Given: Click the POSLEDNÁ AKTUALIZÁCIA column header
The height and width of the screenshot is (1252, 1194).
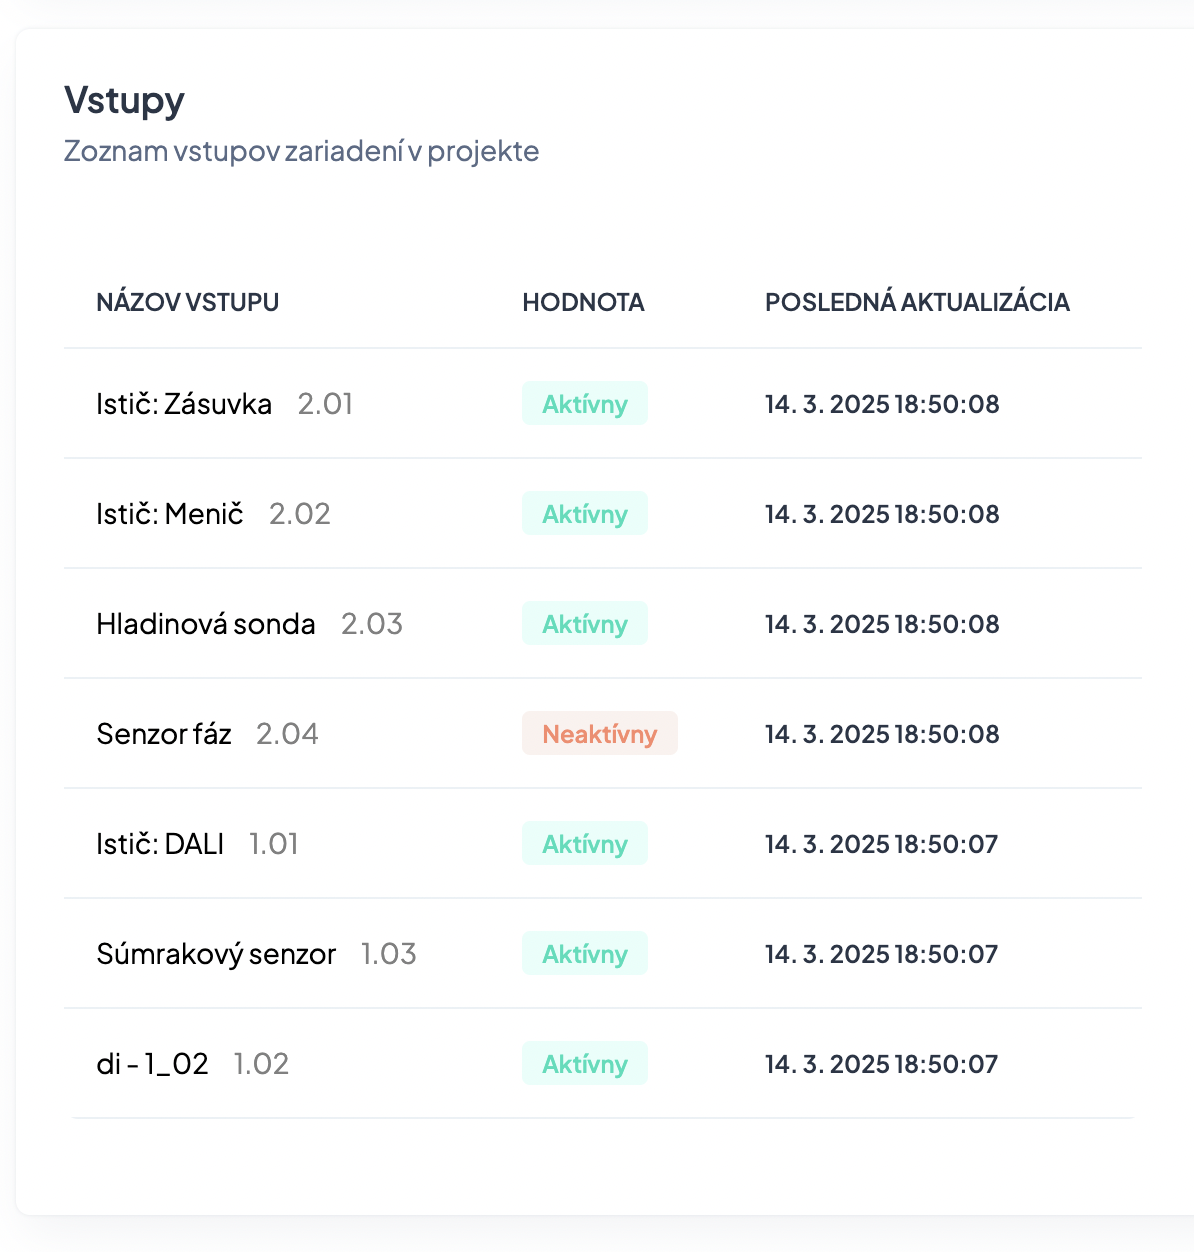Looking at the screenshot, I should pyautogui.click(x=917, y=302).
